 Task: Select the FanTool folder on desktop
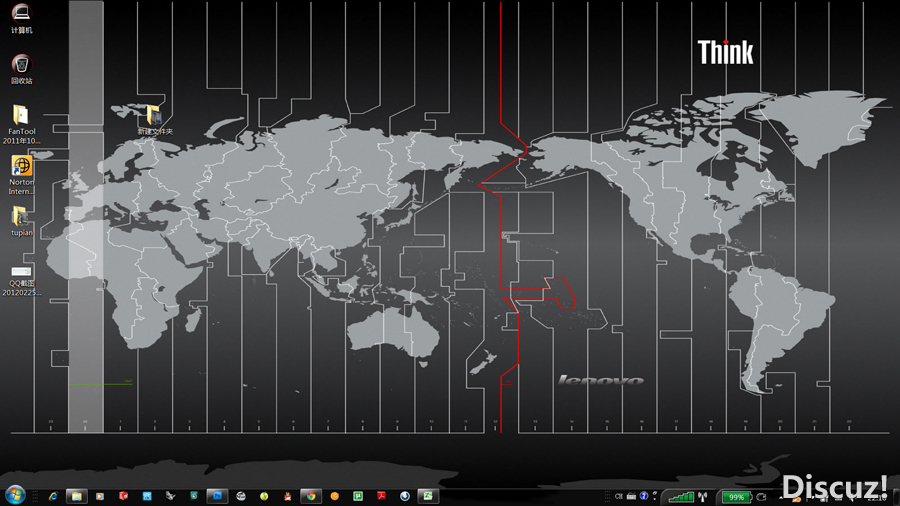point(21,124)
